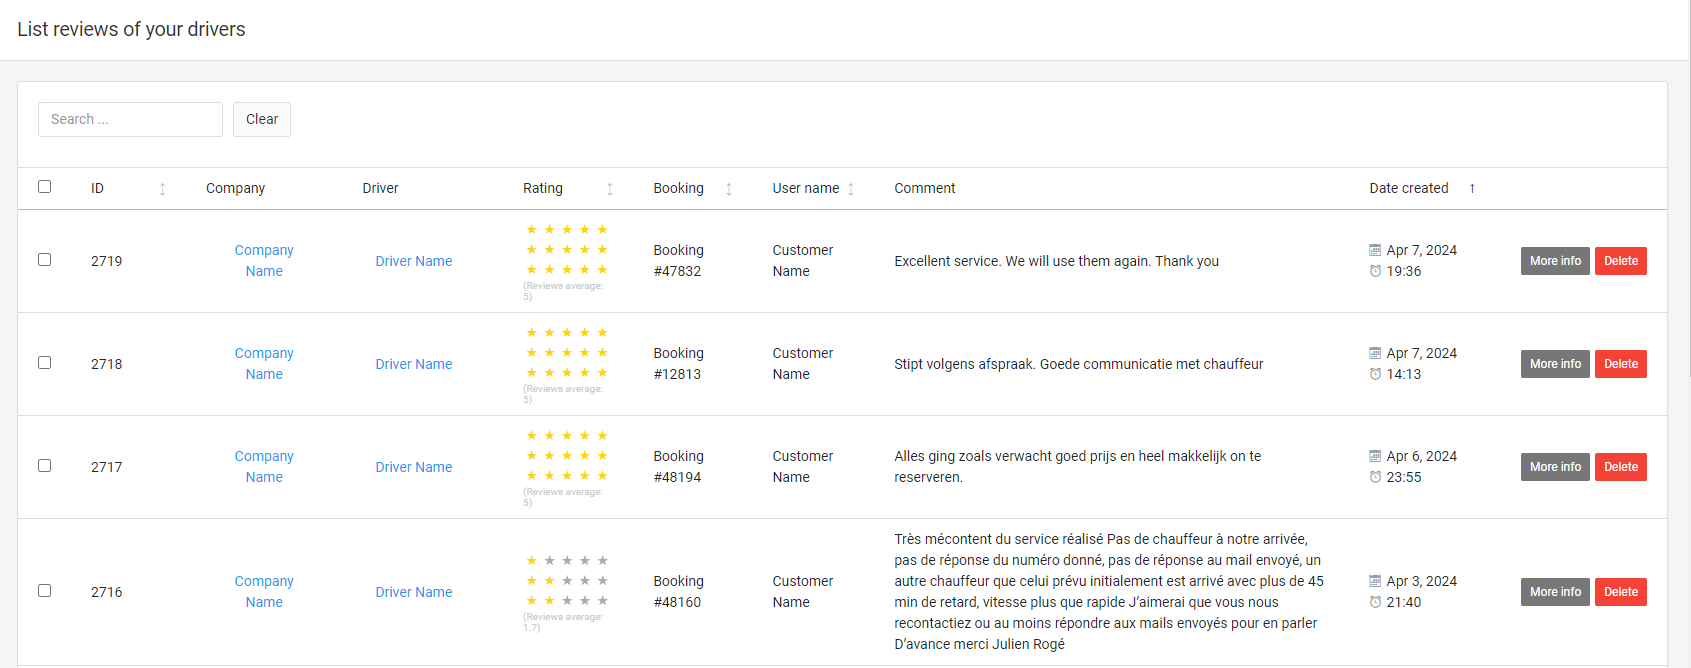
Task: Click star rating of review 2719
Action: (566, 250)
